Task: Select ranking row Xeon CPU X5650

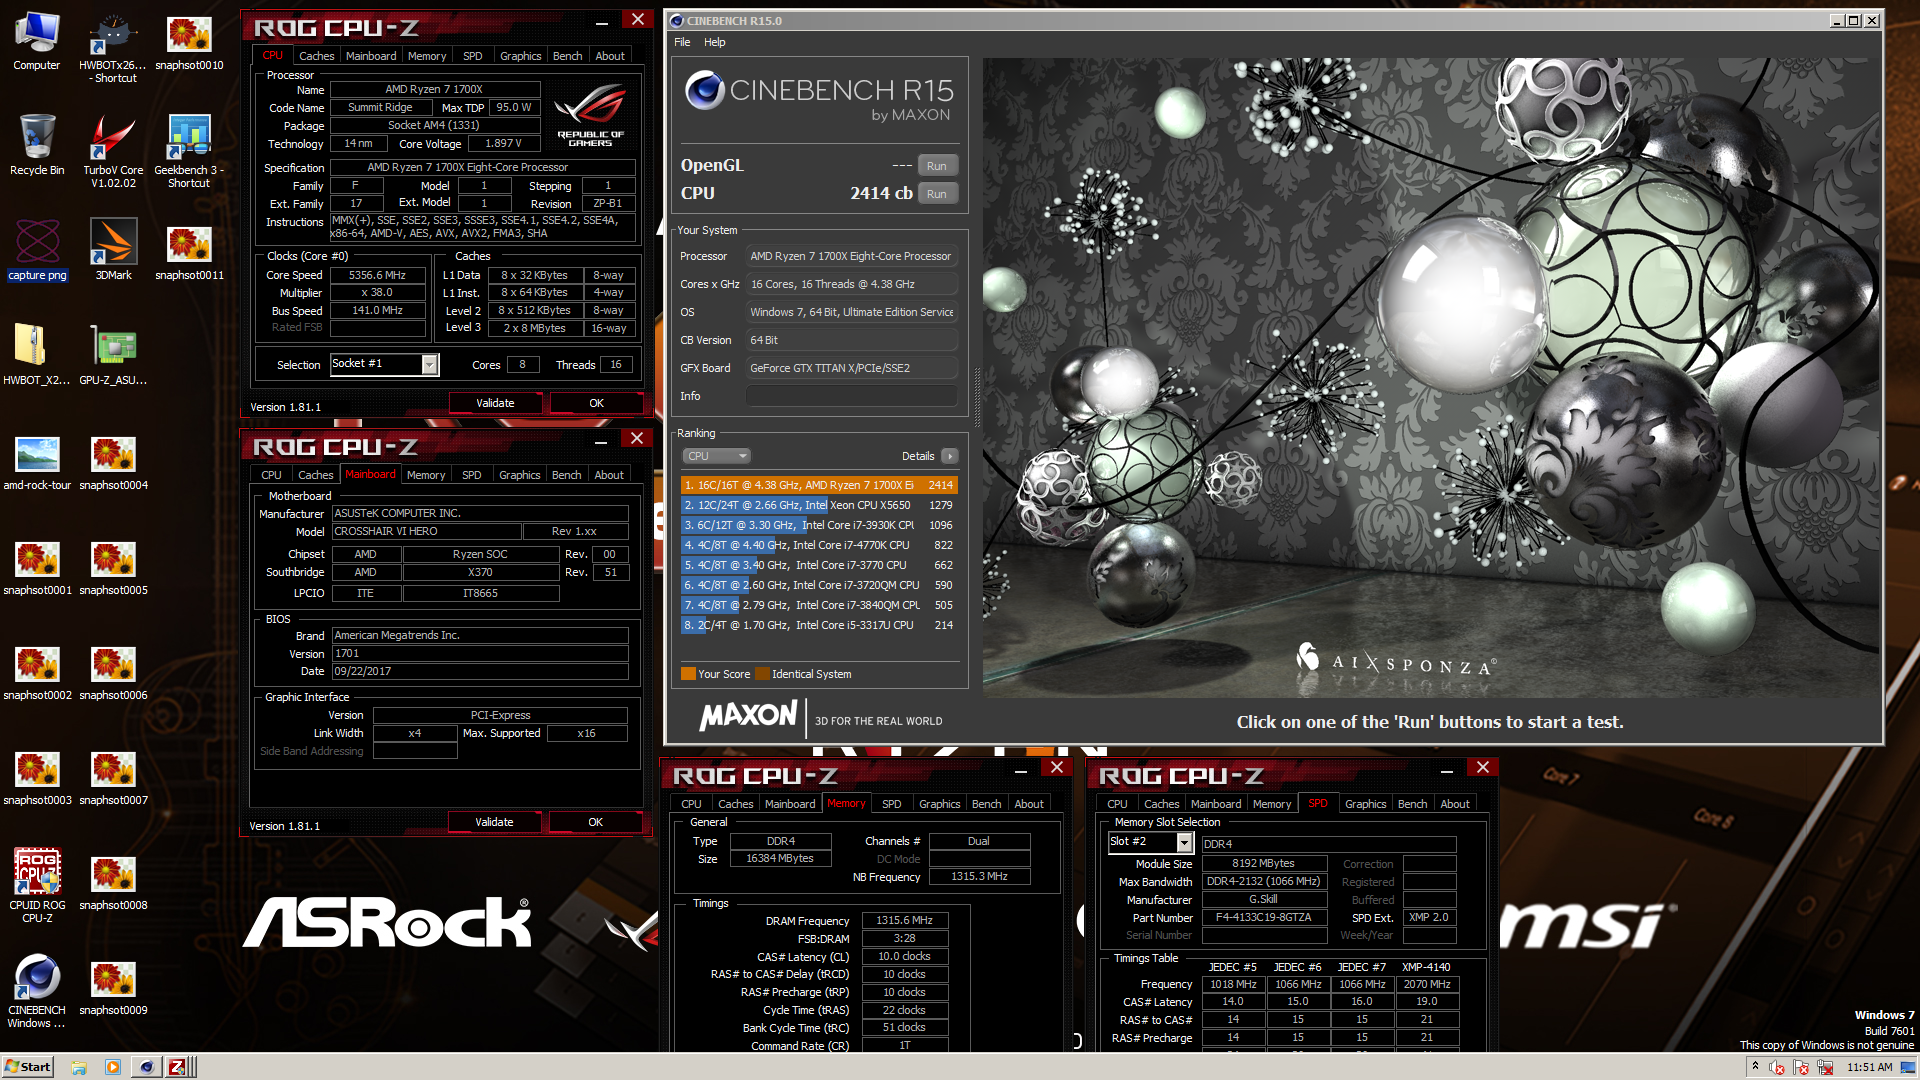Action: (819, 505)
